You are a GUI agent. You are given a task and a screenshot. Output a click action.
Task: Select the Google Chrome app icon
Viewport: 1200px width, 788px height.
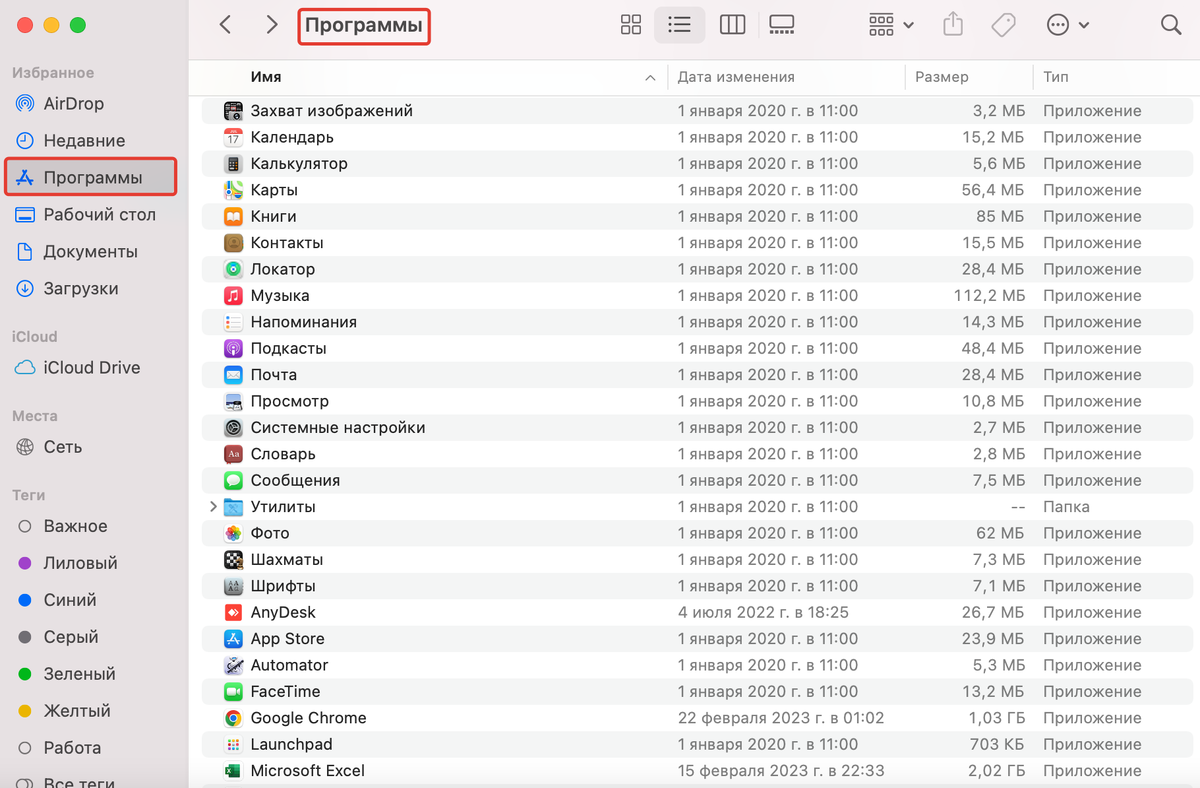coord(233,718)
